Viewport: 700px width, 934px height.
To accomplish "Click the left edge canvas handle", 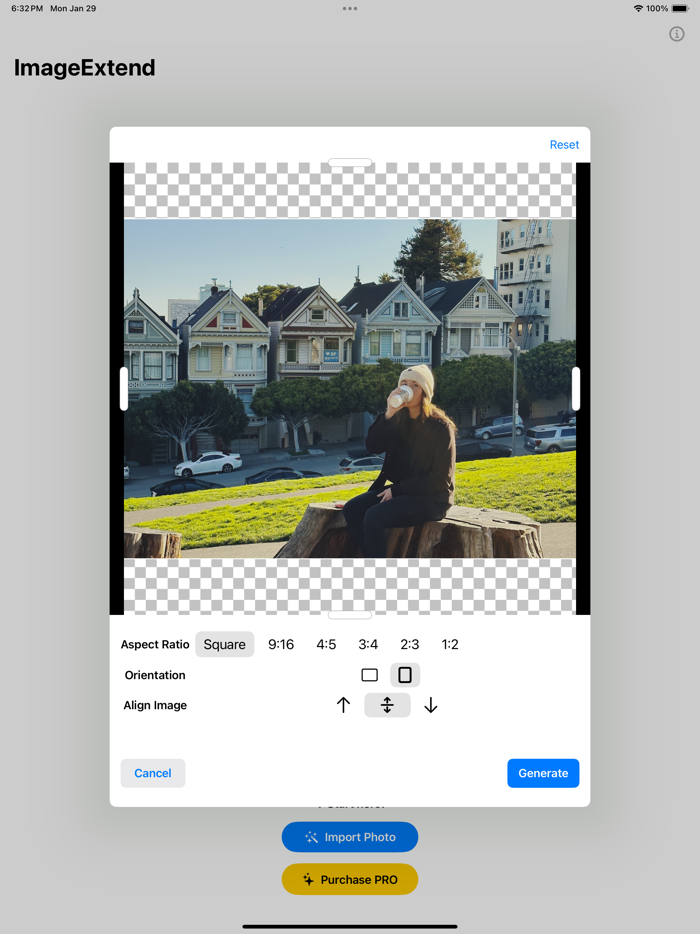I will (124, 389).
